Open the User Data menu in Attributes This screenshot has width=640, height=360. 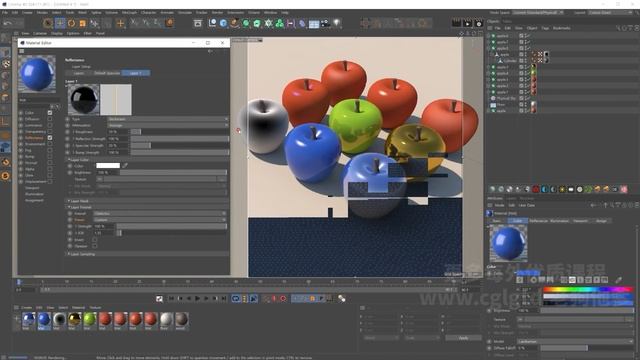pos(527,205)
